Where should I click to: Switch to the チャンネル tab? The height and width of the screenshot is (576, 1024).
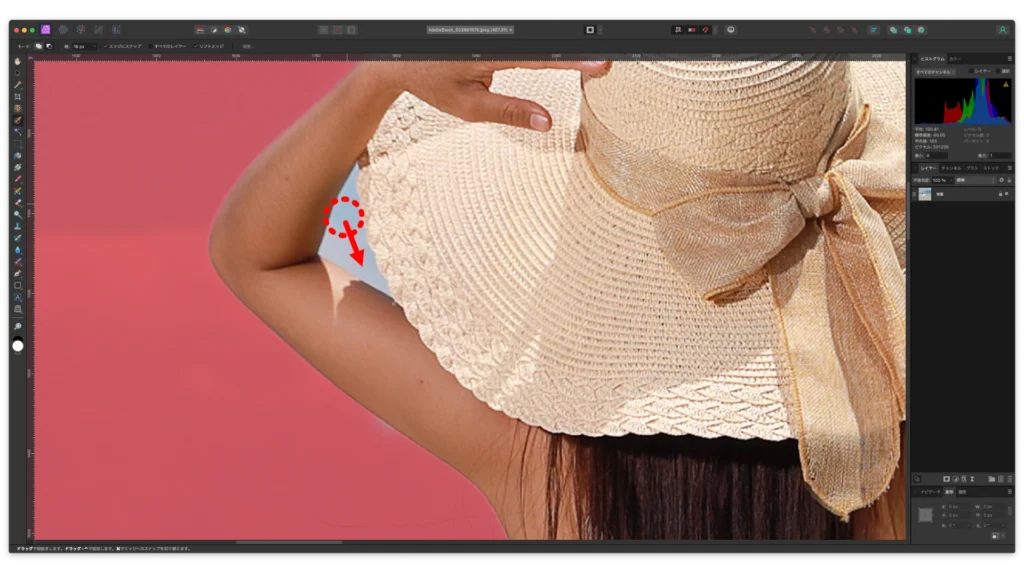click(951, 168)
